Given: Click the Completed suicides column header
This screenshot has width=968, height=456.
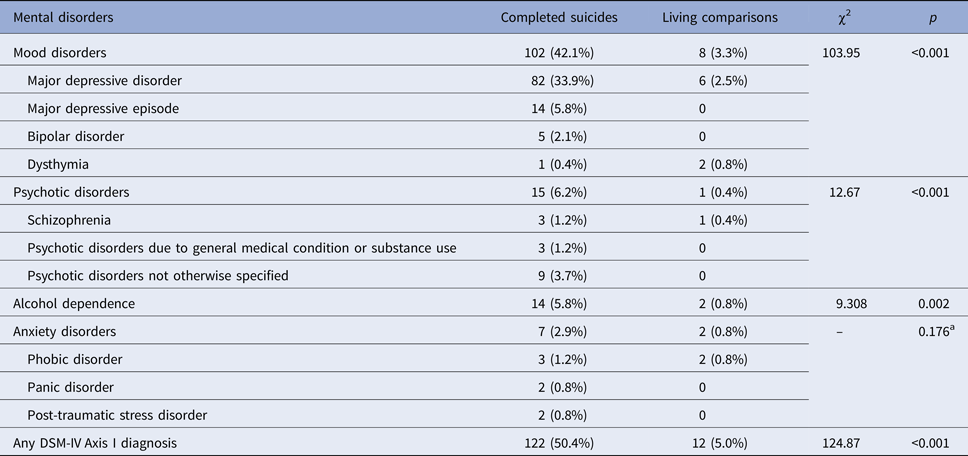Looking at the screenshot, I should tap(558, 17).
